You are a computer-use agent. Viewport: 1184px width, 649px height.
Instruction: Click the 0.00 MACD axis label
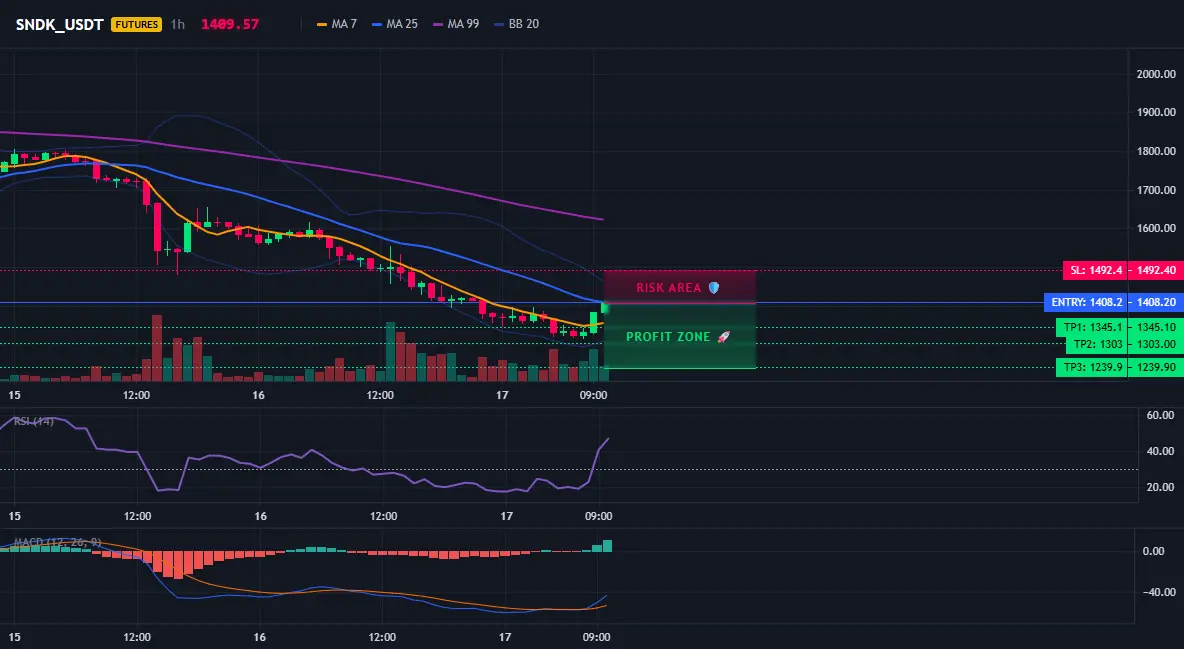click(1153, 551)
